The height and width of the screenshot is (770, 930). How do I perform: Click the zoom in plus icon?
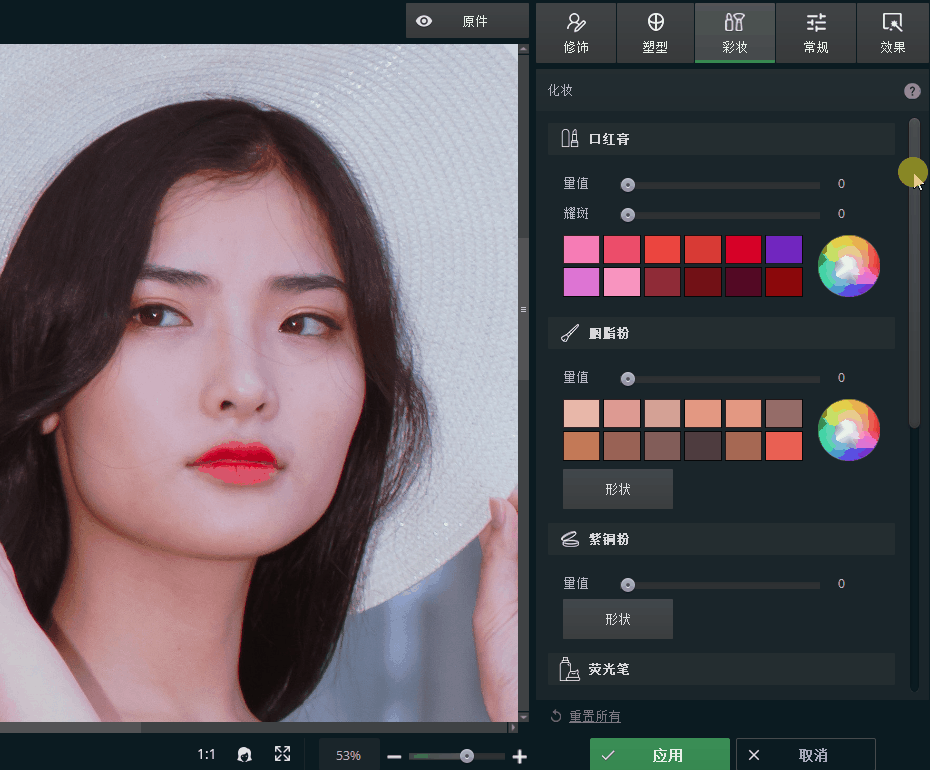[x=519, y=757]
